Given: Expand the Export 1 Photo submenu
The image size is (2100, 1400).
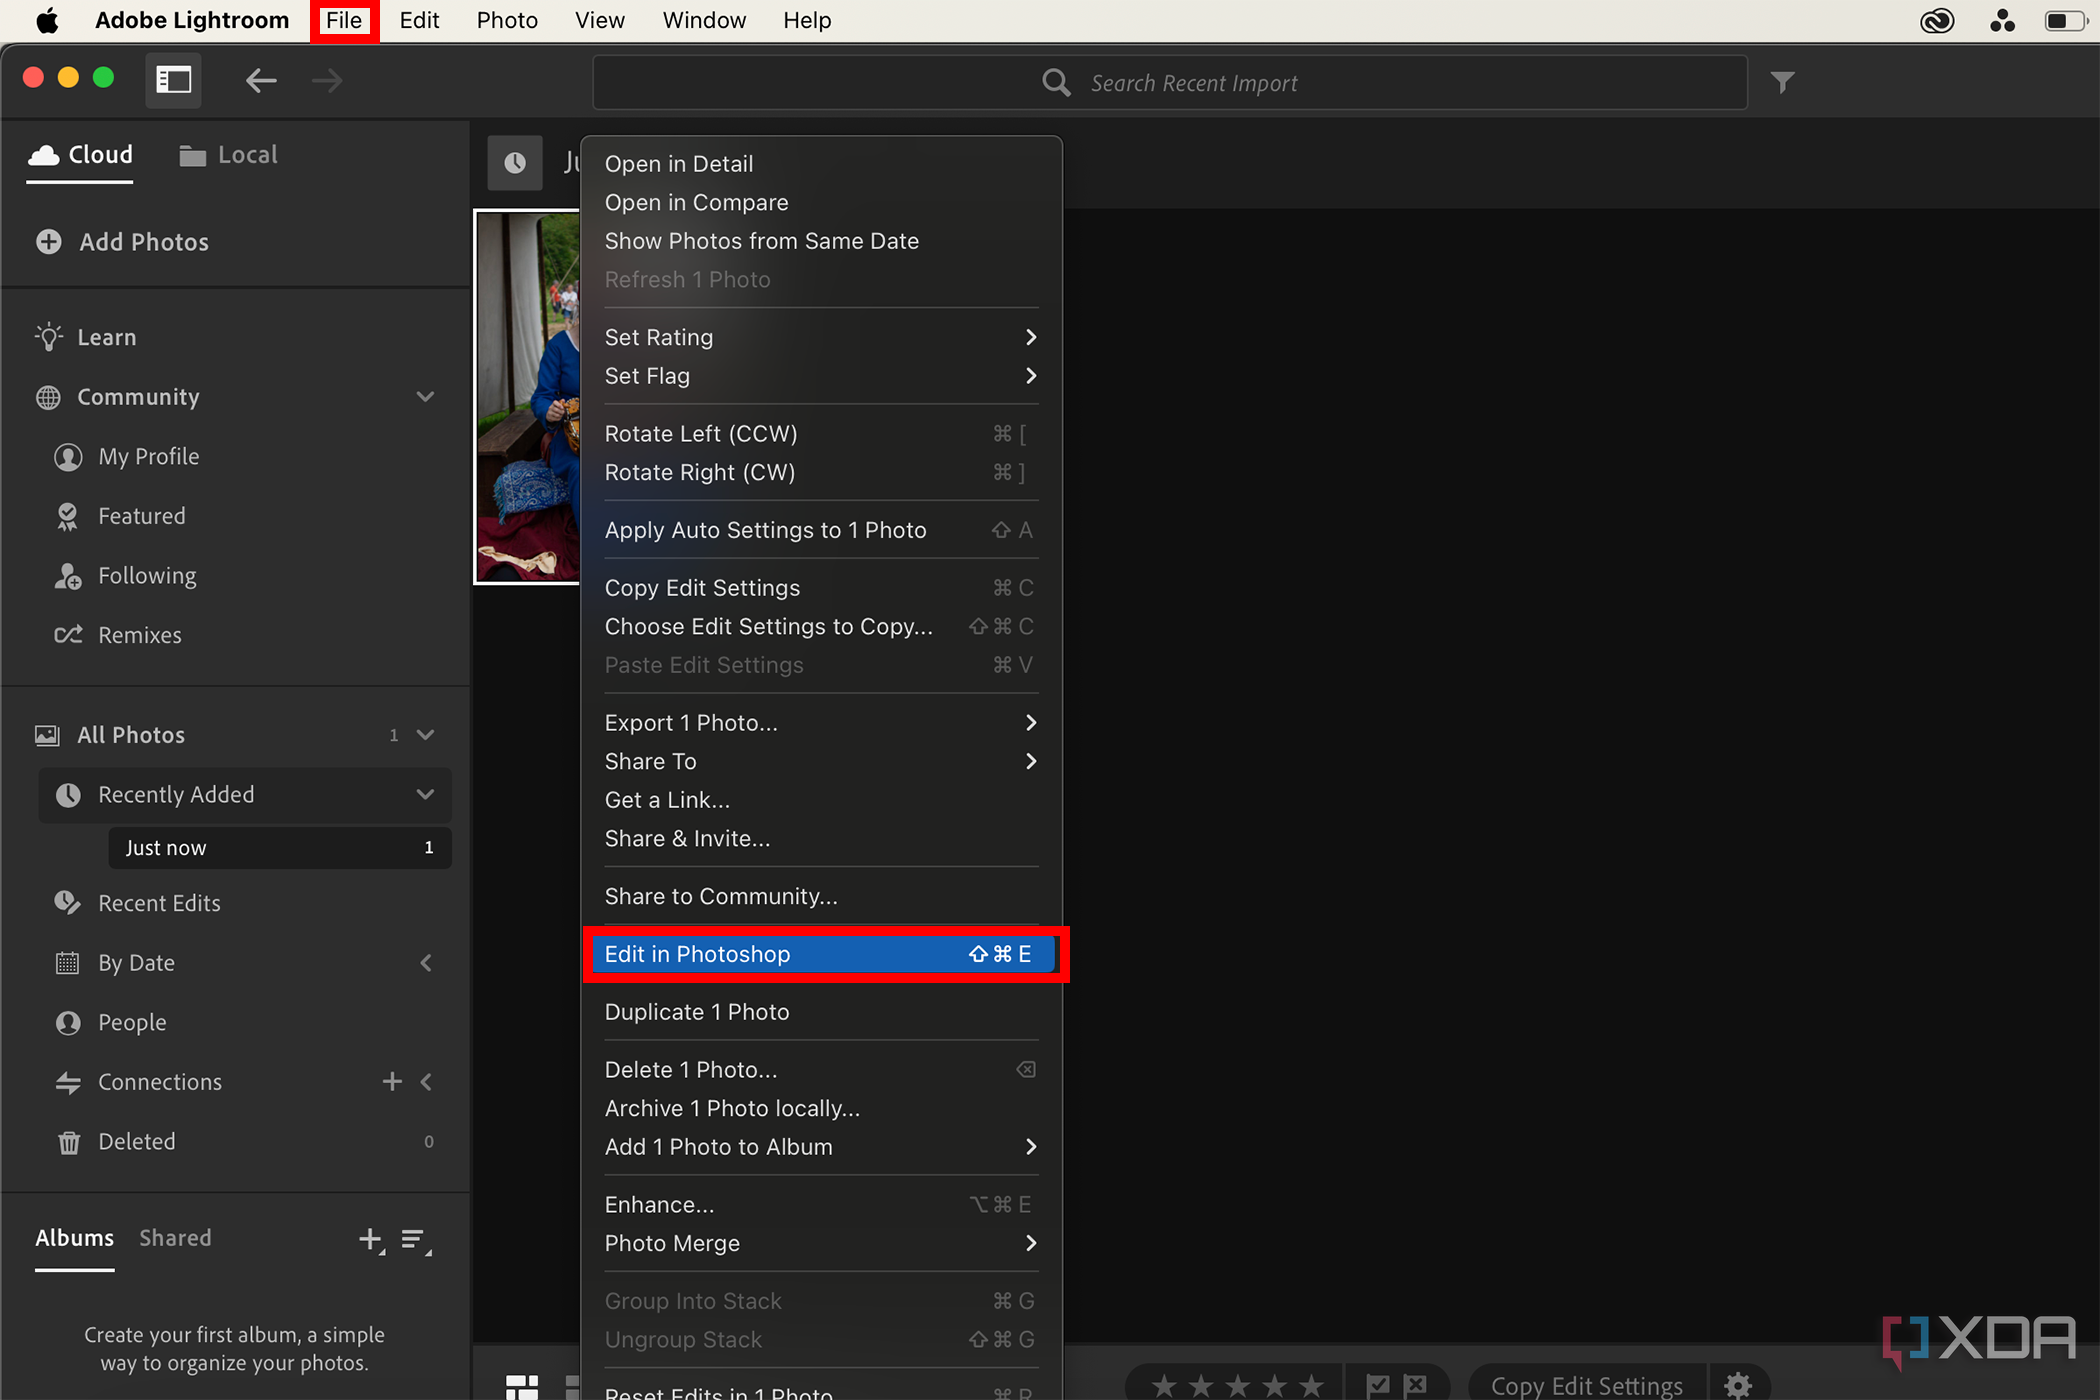Looking at the screenshot, I should click(1030, 722).
